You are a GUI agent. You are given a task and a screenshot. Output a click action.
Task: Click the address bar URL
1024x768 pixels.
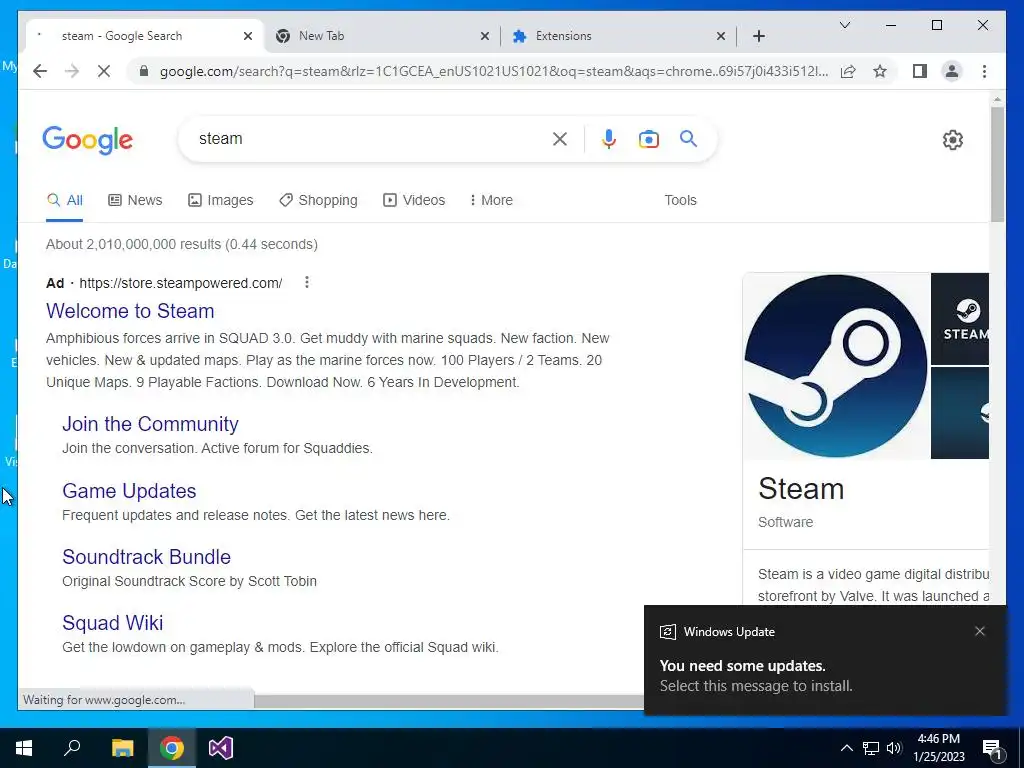[494, 71]
